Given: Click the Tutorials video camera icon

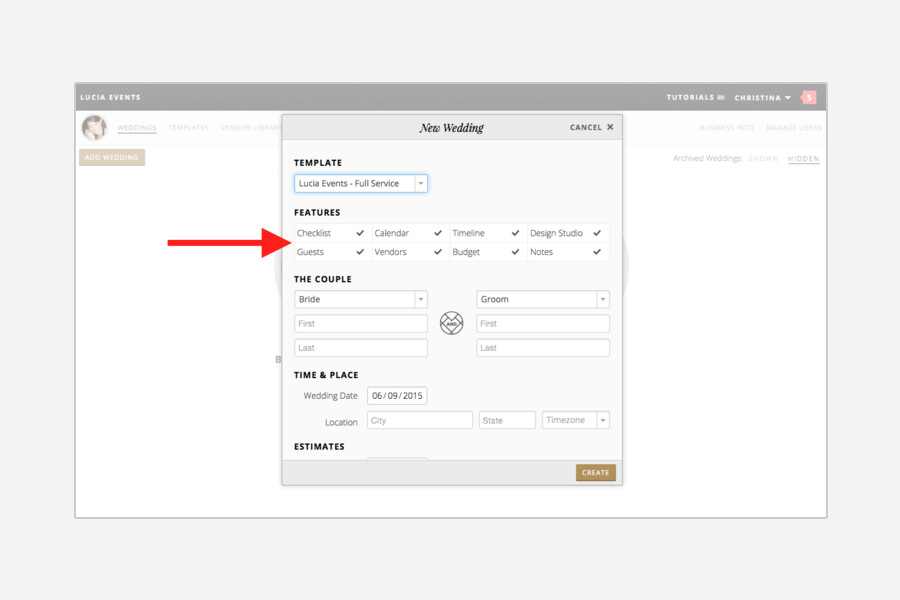Looking at the screenshot, I should [721, 98].
